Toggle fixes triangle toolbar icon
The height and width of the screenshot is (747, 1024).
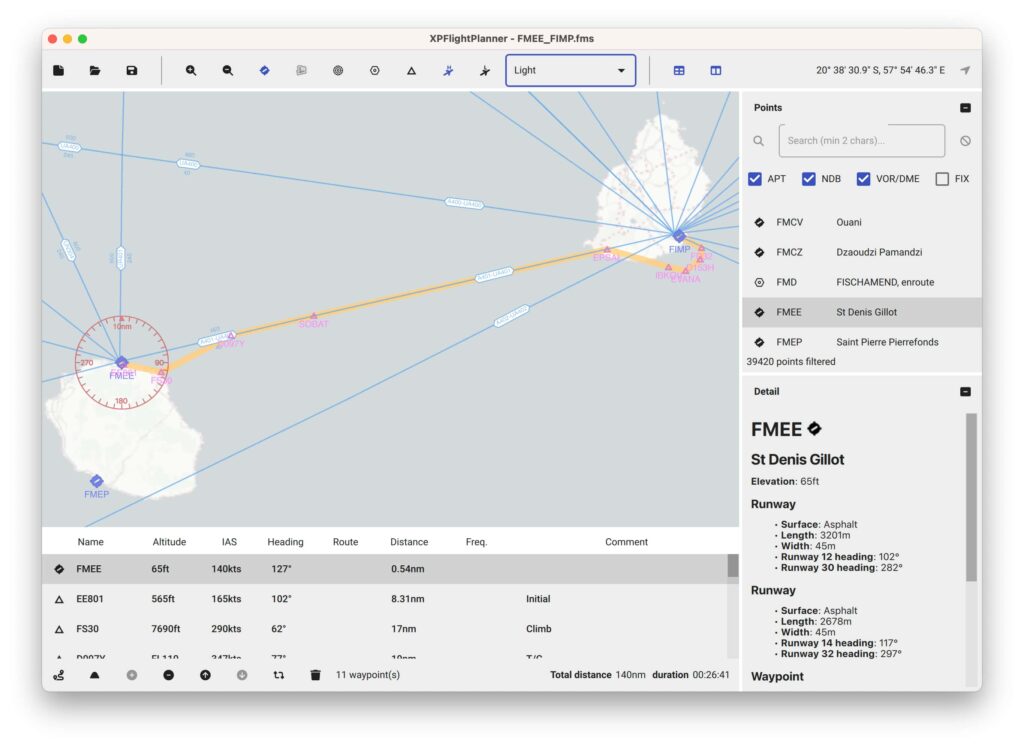(x=411, y=71)
